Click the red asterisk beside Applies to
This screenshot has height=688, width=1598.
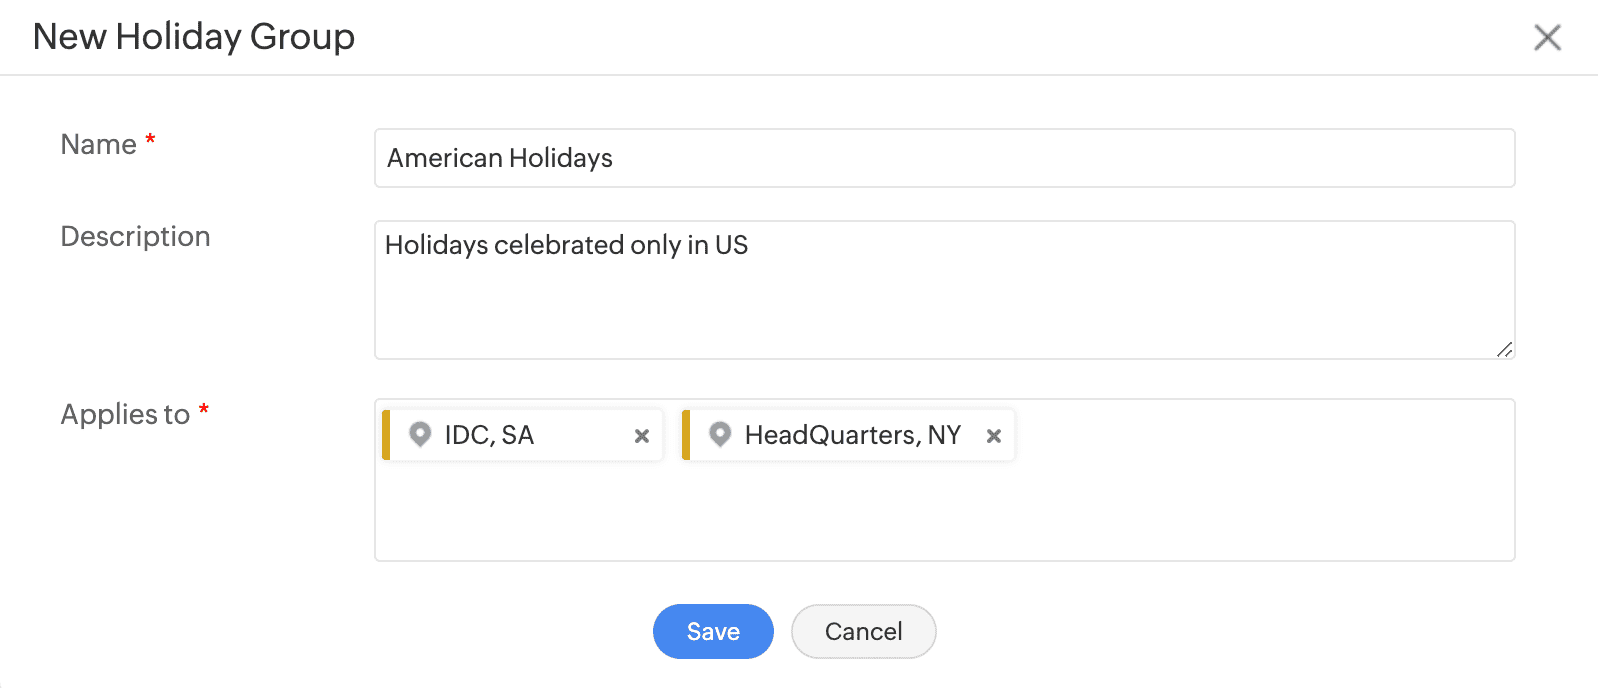coord(204,409)
